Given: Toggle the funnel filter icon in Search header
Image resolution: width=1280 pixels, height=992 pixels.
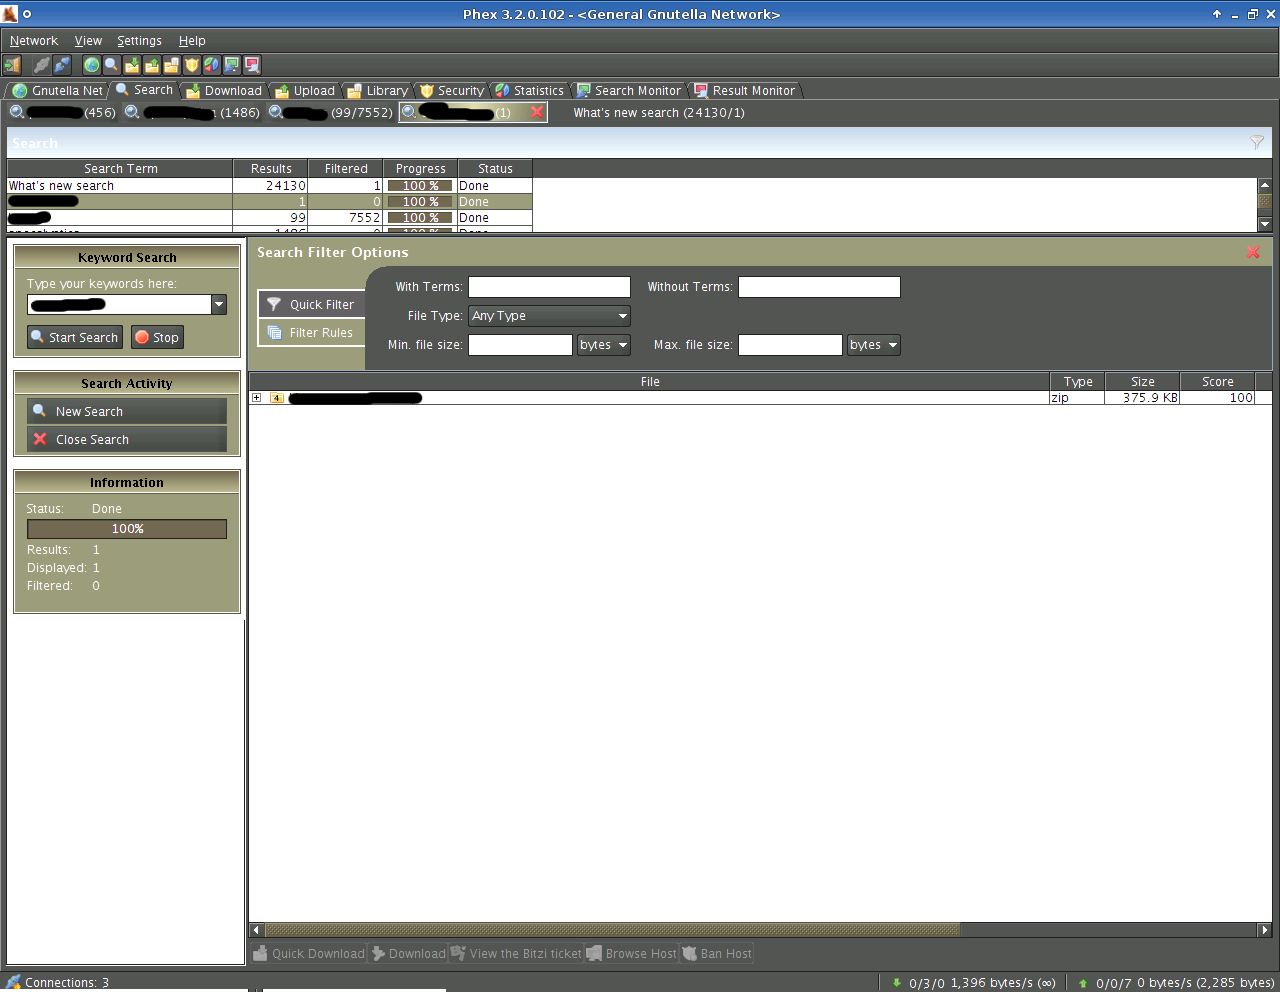Looking at the screenshot, I should coord(1257,143).
